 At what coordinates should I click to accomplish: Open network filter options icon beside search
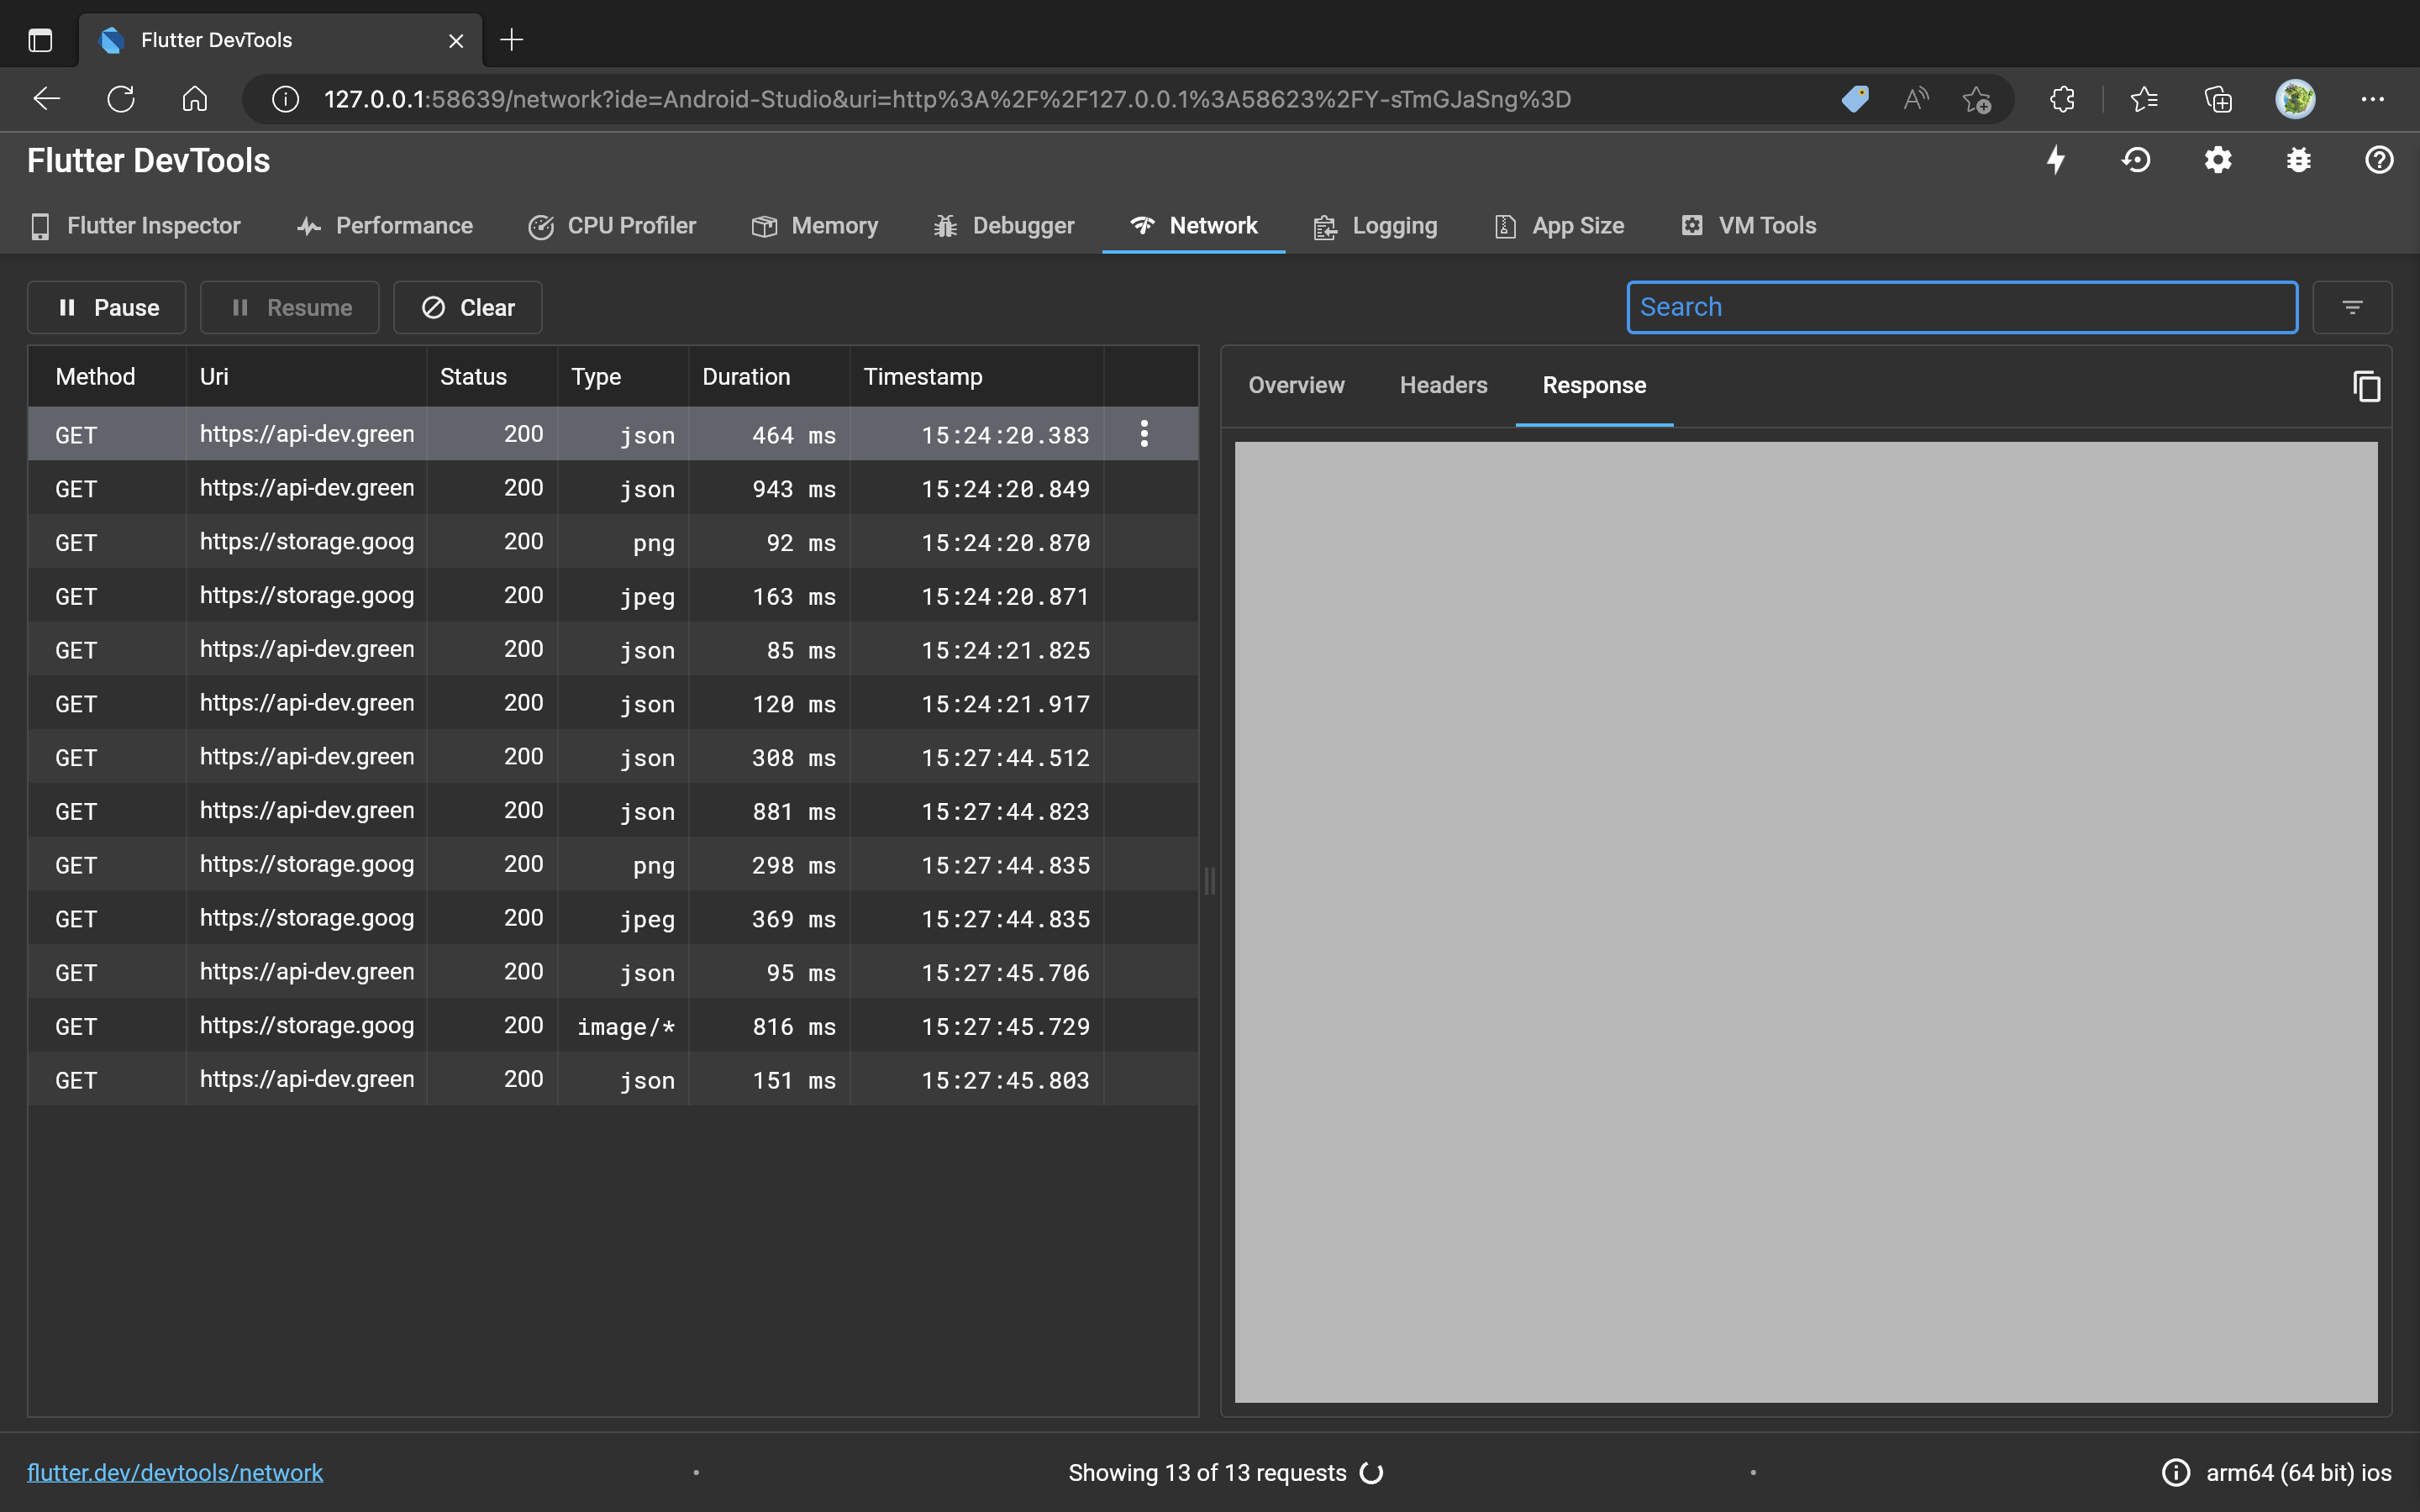click(2352, 306)
